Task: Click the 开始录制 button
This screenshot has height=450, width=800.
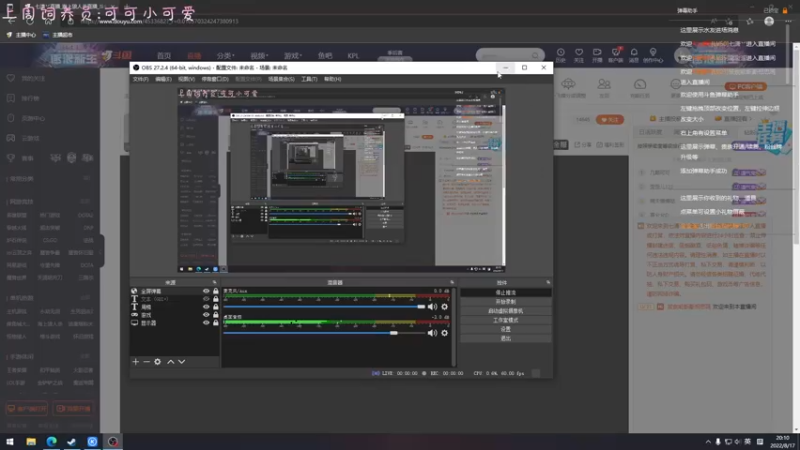Action: (506, 302)
